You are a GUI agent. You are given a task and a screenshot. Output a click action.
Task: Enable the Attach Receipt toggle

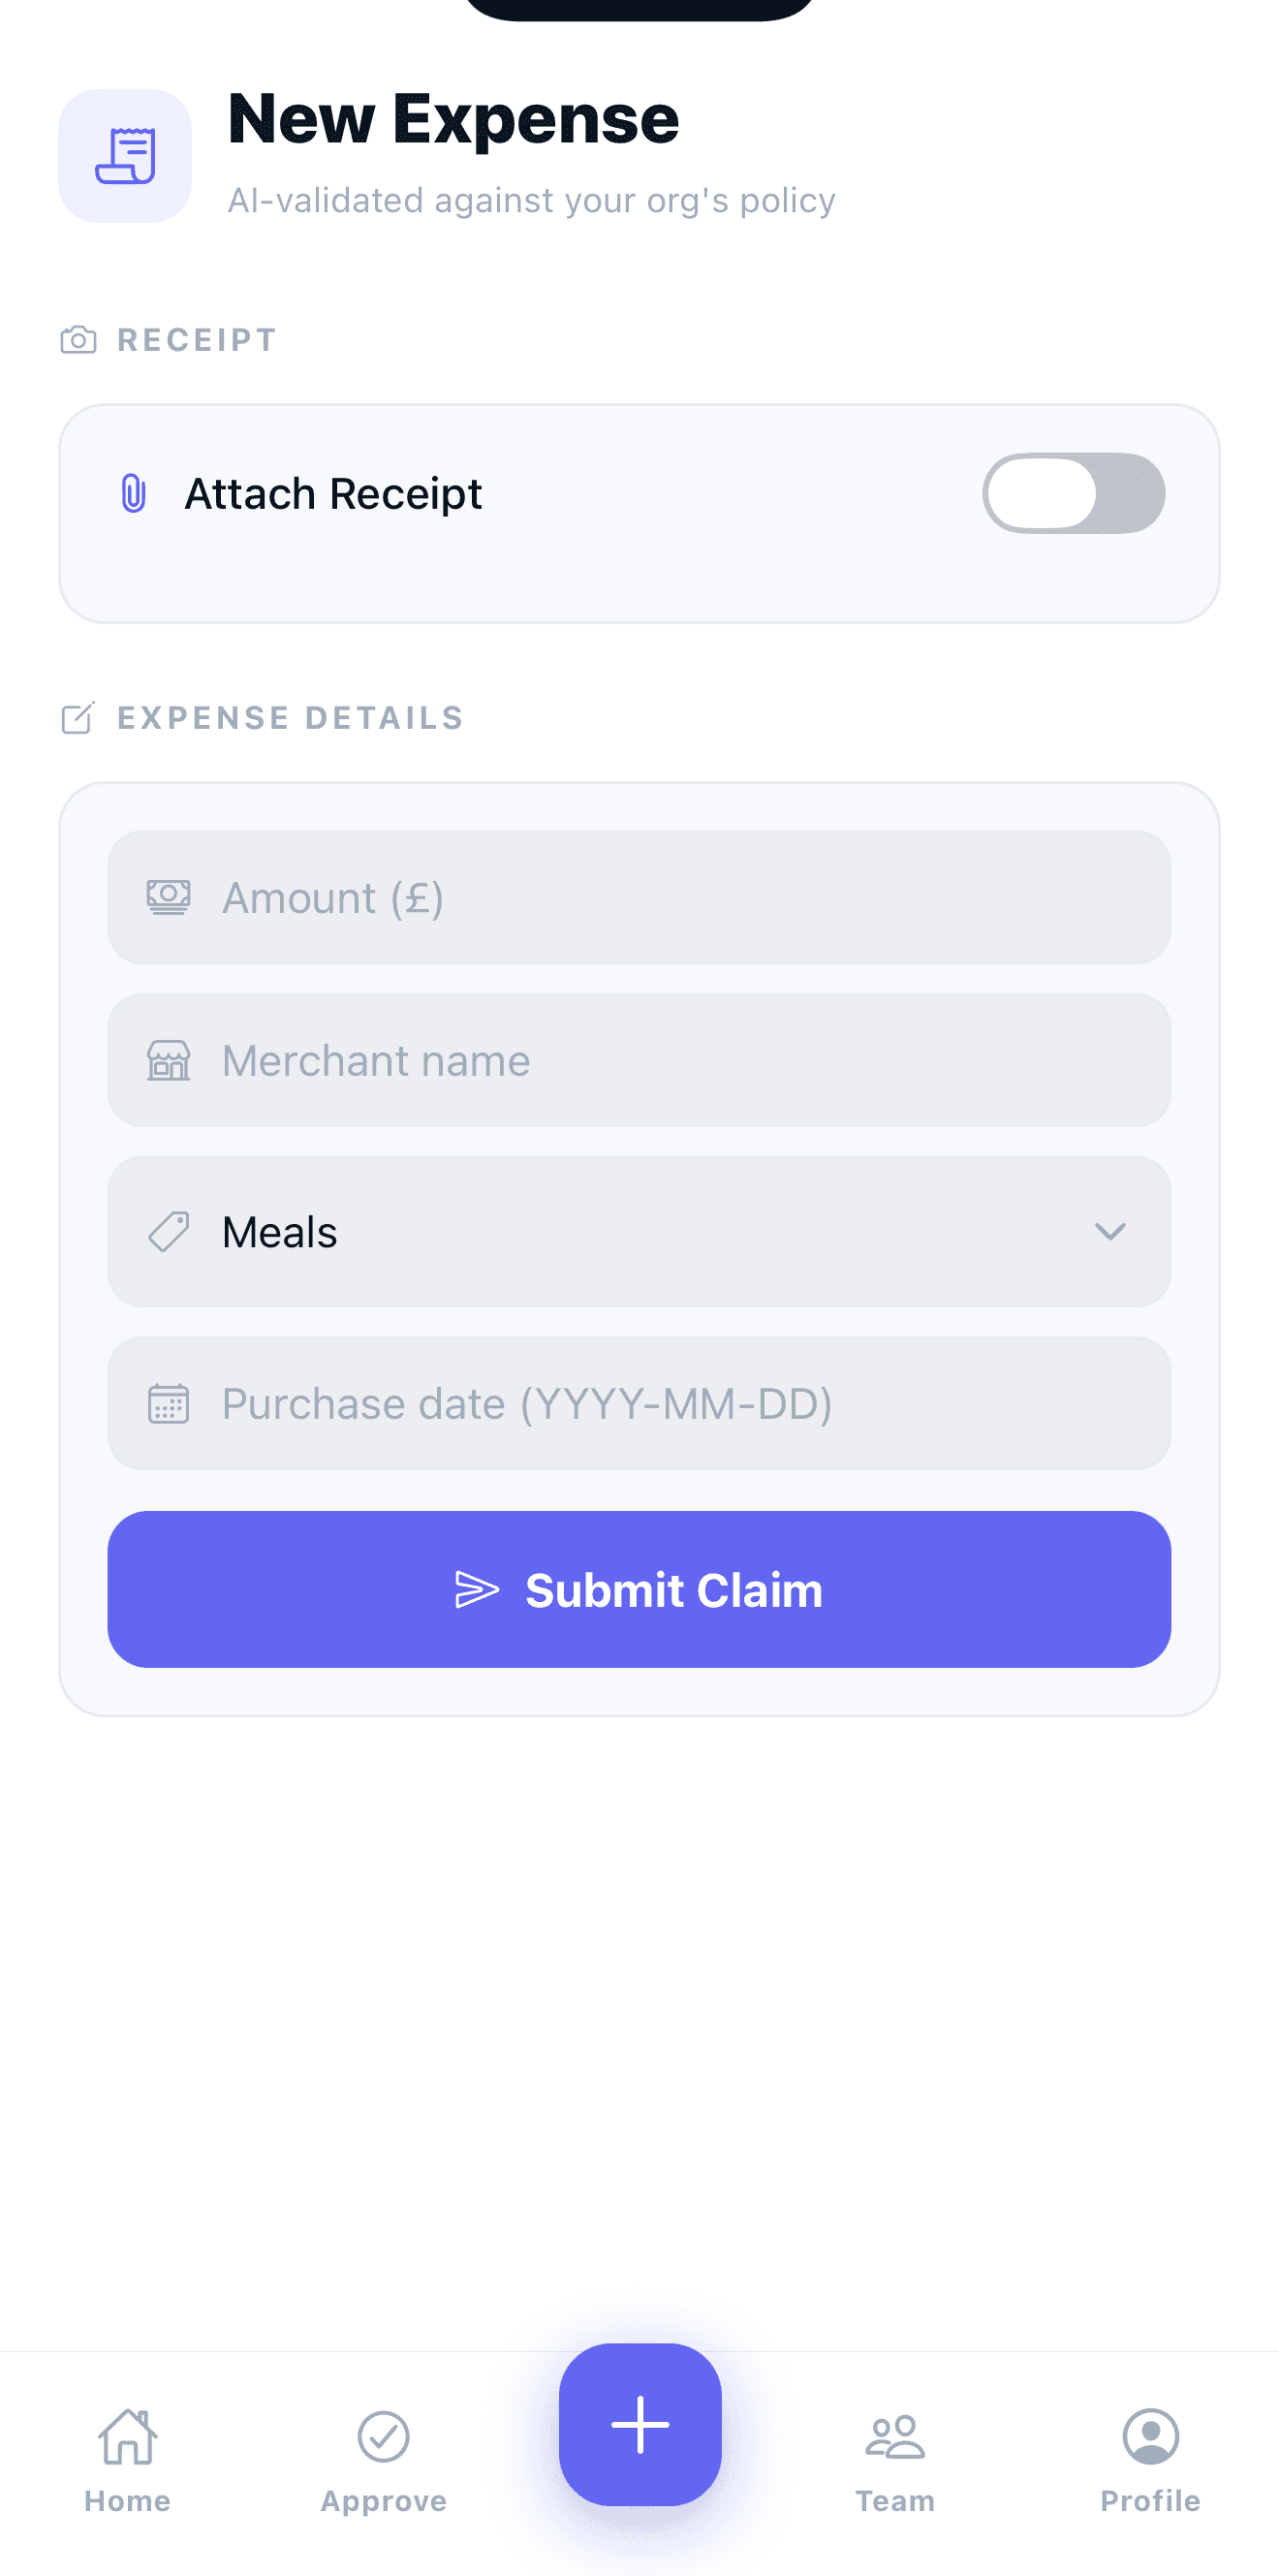1073,492
